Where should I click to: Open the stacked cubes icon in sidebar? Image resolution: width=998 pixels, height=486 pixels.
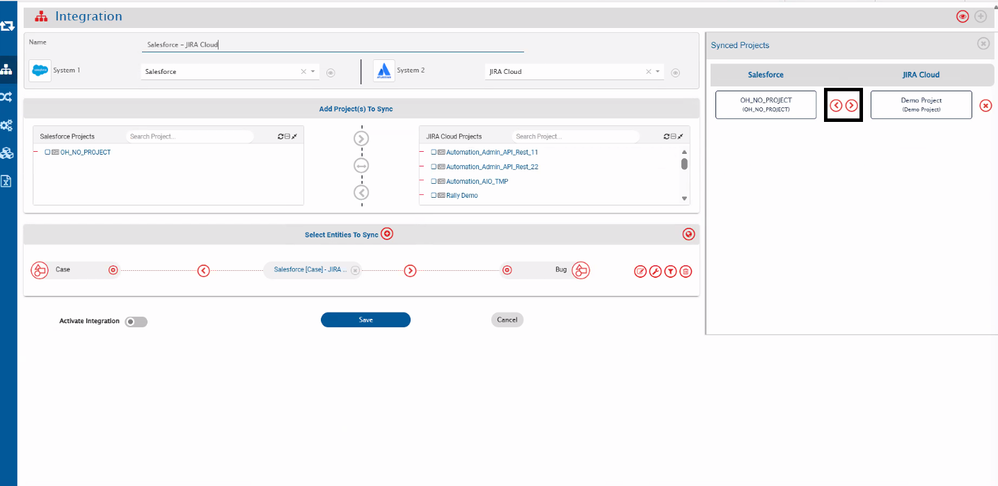pyautogui.click(x=7, y=153)
